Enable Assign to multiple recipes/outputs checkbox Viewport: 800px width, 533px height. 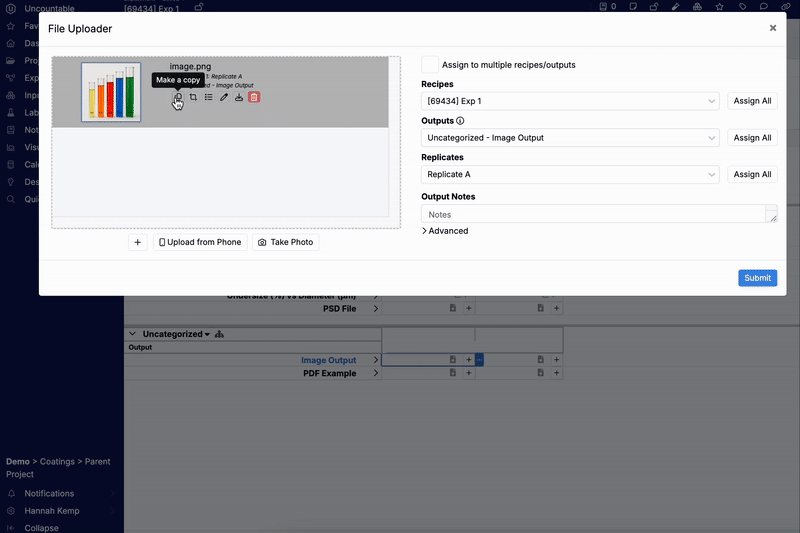[430, 64]
